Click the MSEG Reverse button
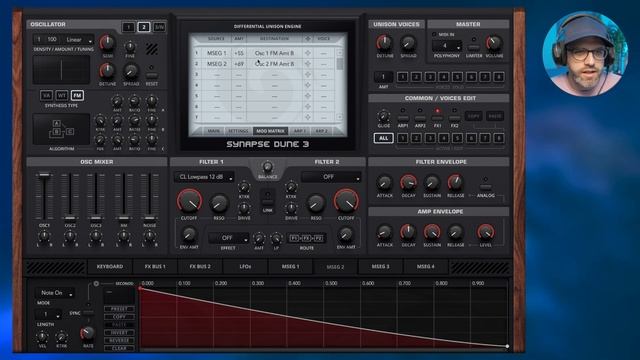This screenshot has width=640, height=360. click(x=119, y=340)
